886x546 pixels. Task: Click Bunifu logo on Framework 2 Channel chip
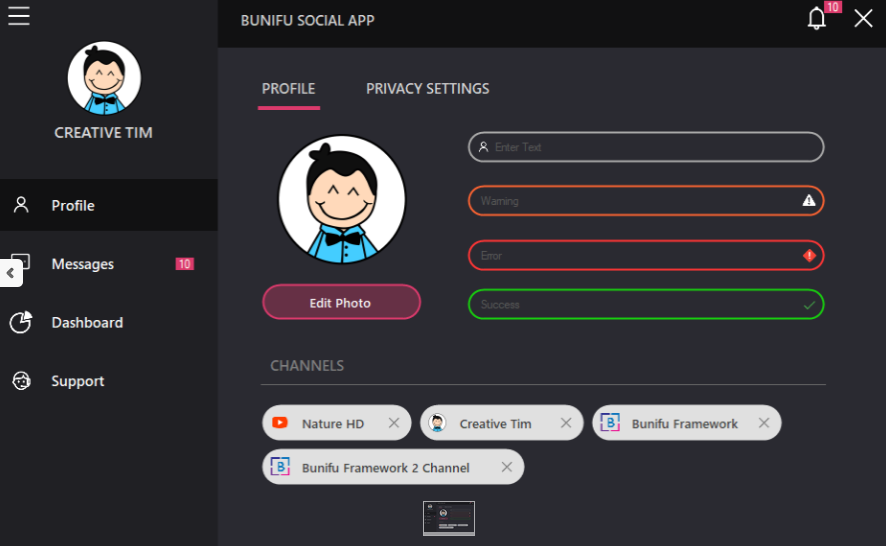[x=280, y=467]
